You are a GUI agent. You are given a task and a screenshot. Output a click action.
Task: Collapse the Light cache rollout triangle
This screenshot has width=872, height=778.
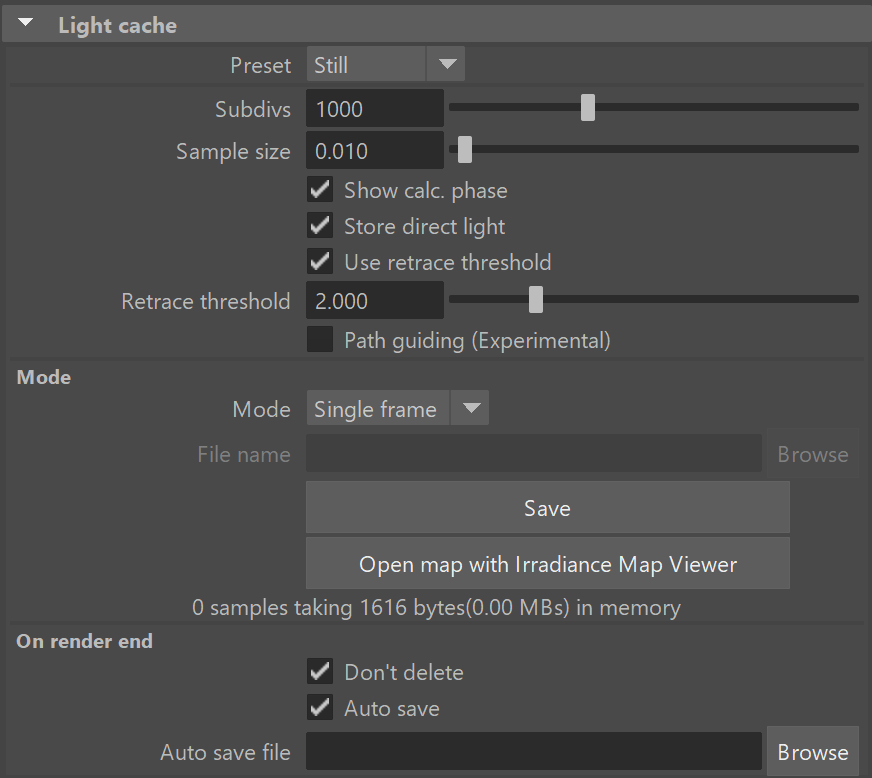pos(26,23)
